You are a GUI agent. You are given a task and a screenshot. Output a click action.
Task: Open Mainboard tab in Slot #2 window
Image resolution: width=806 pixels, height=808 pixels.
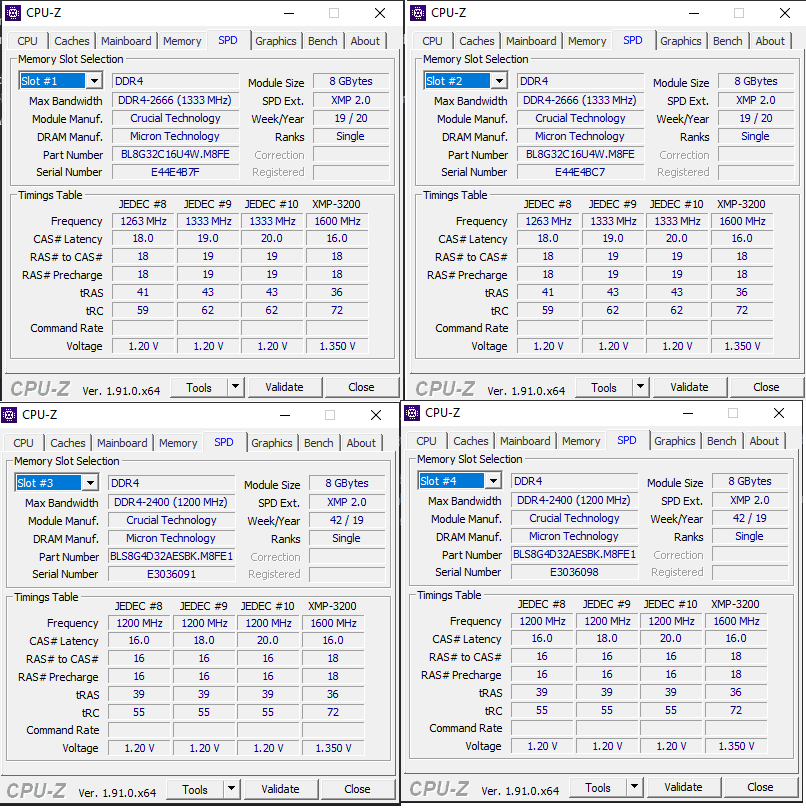pos(531,41)
